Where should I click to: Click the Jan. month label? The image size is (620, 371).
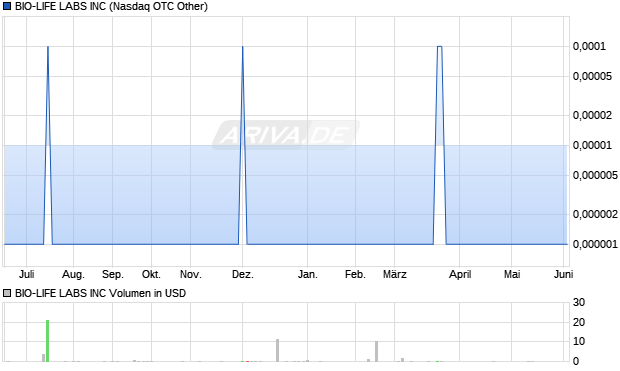tap(308, 274)
